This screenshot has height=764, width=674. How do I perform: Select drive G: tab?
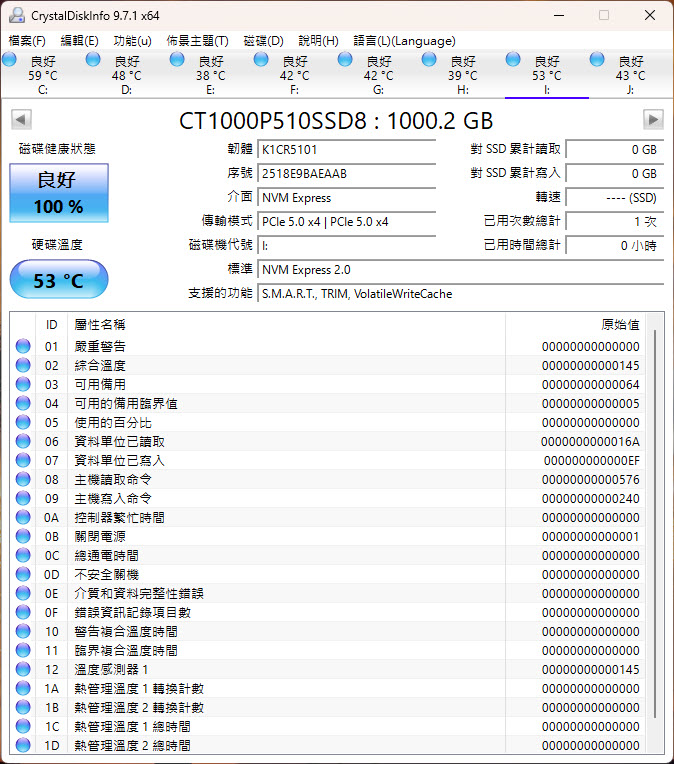(x=378, y=75)
